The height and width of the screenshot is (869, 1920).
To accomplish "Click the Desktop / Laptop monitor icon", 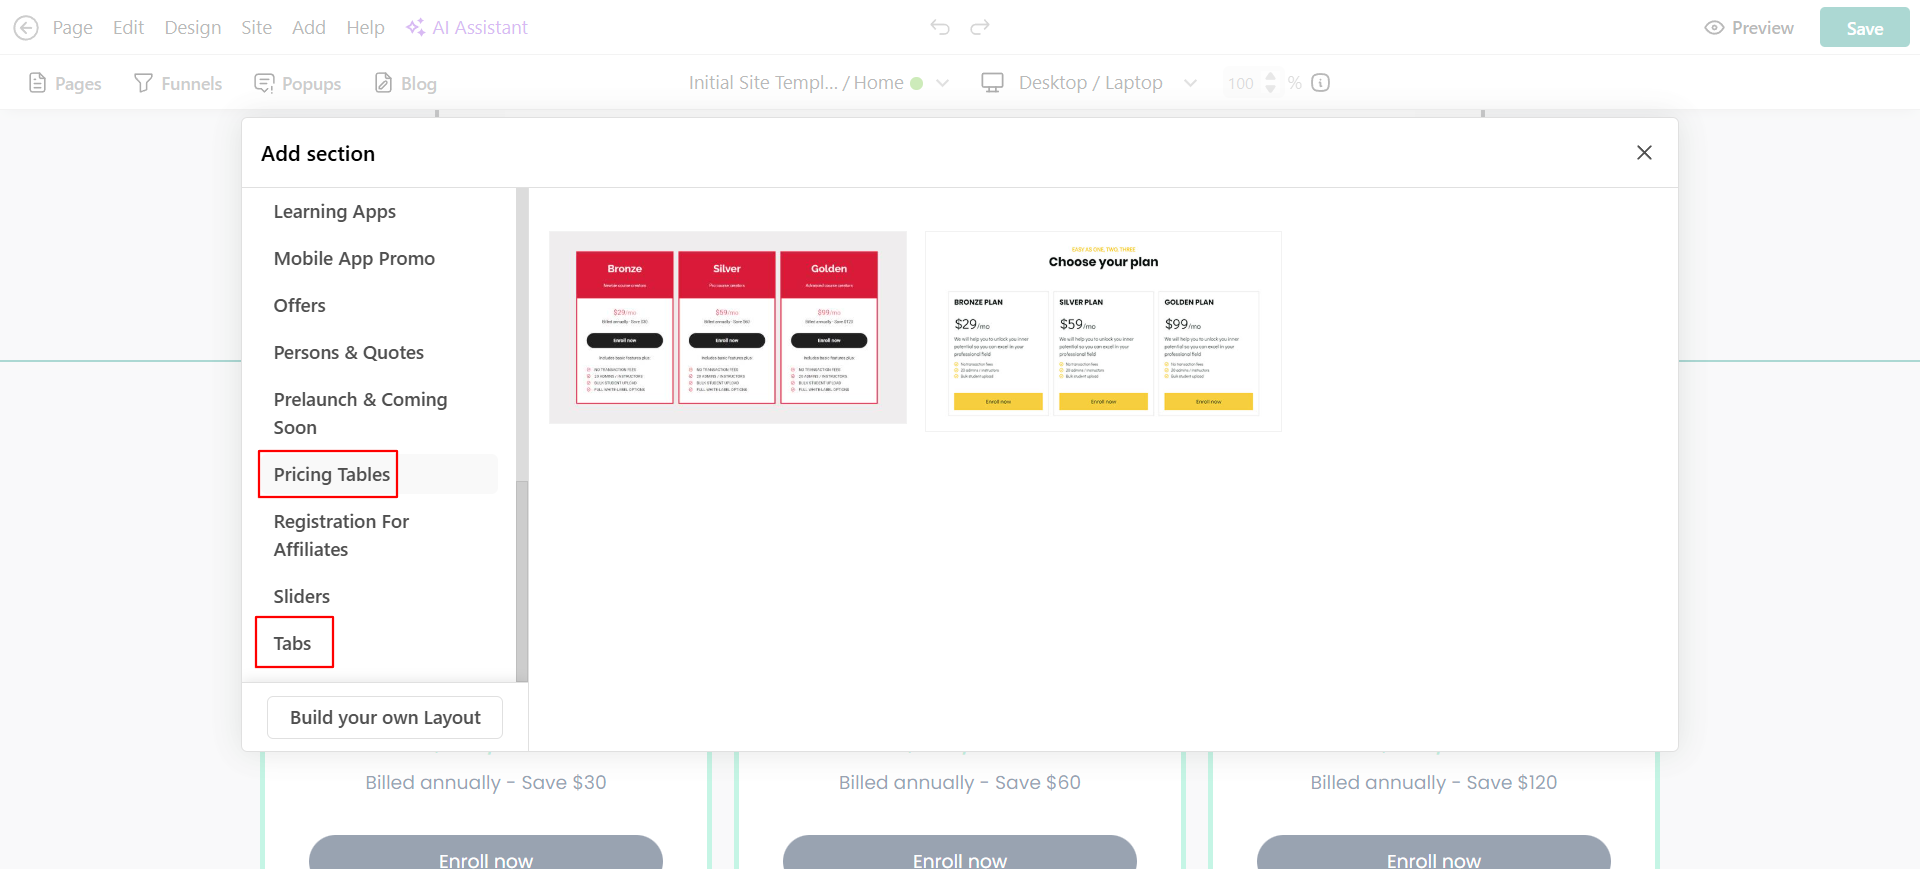I will (x=992, y=83).
